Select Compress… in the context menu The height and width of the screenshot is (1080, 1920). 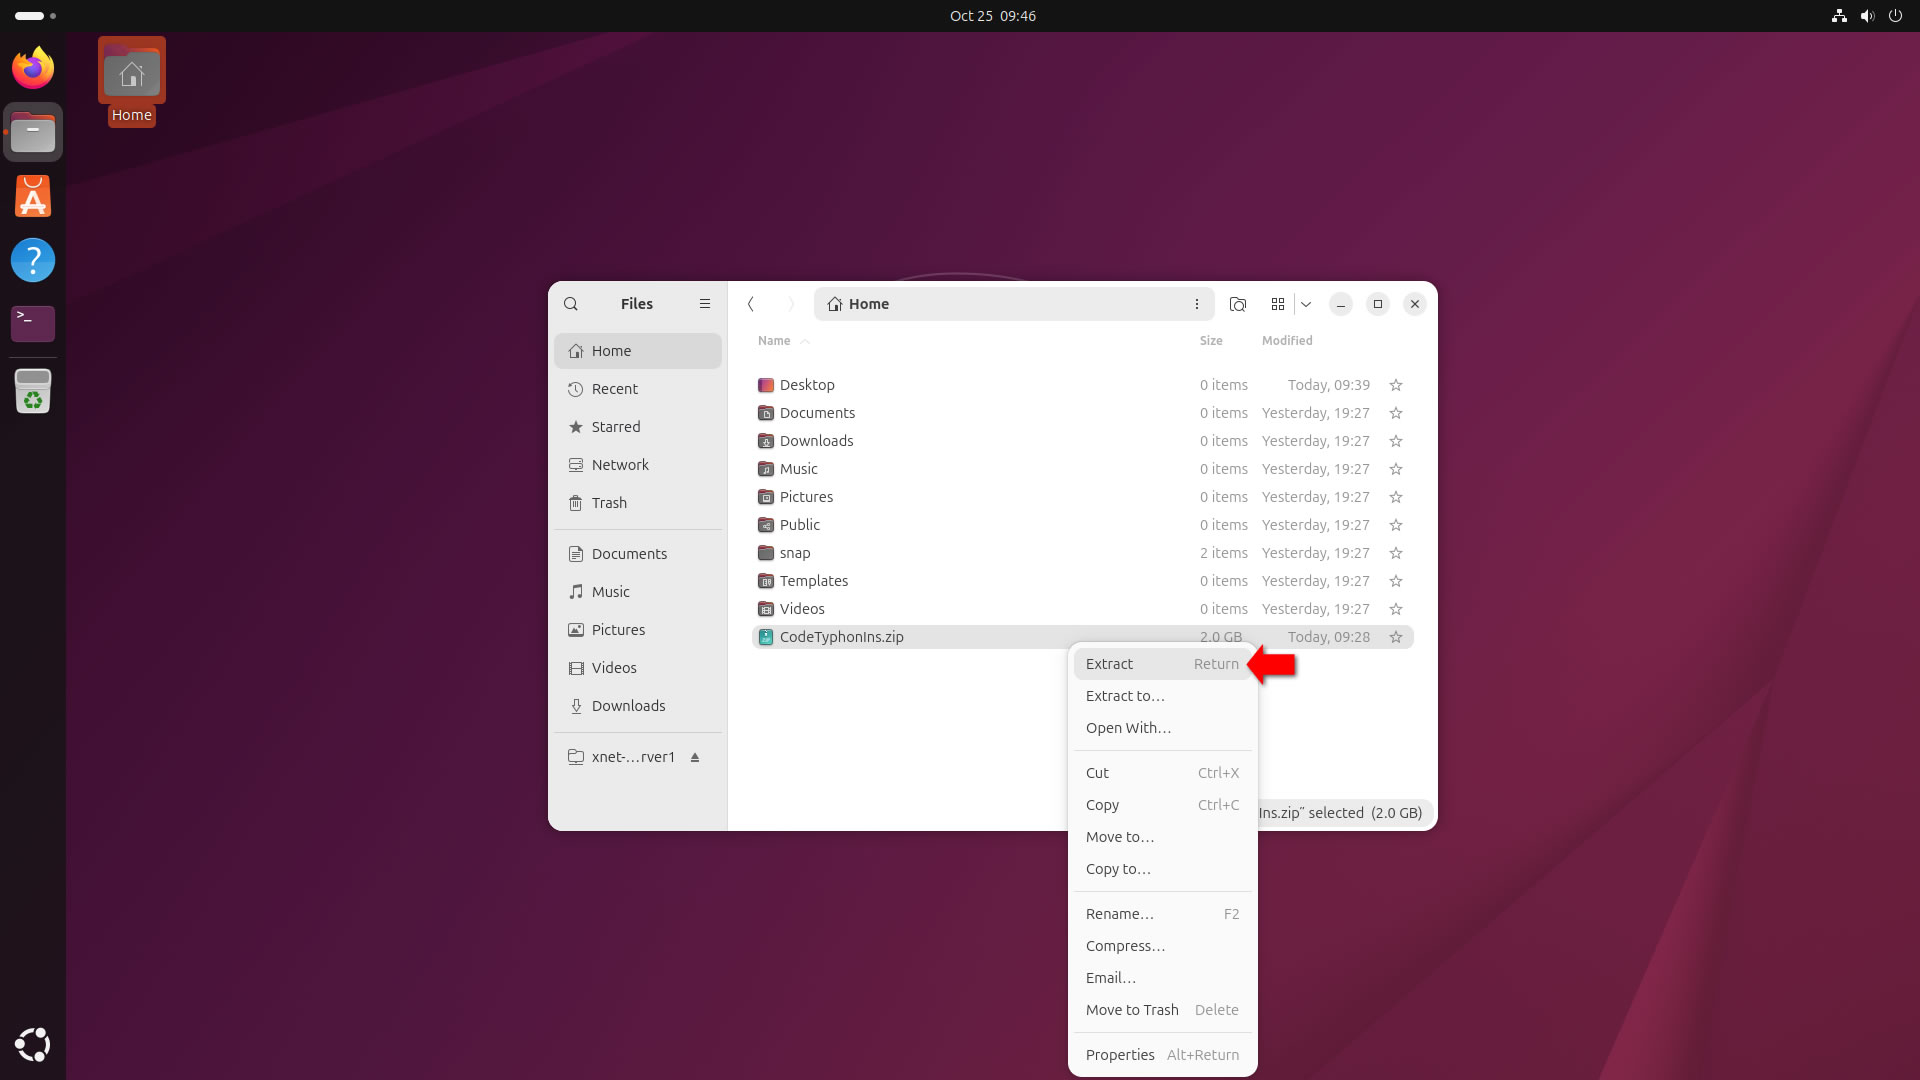click(1125, 946)
